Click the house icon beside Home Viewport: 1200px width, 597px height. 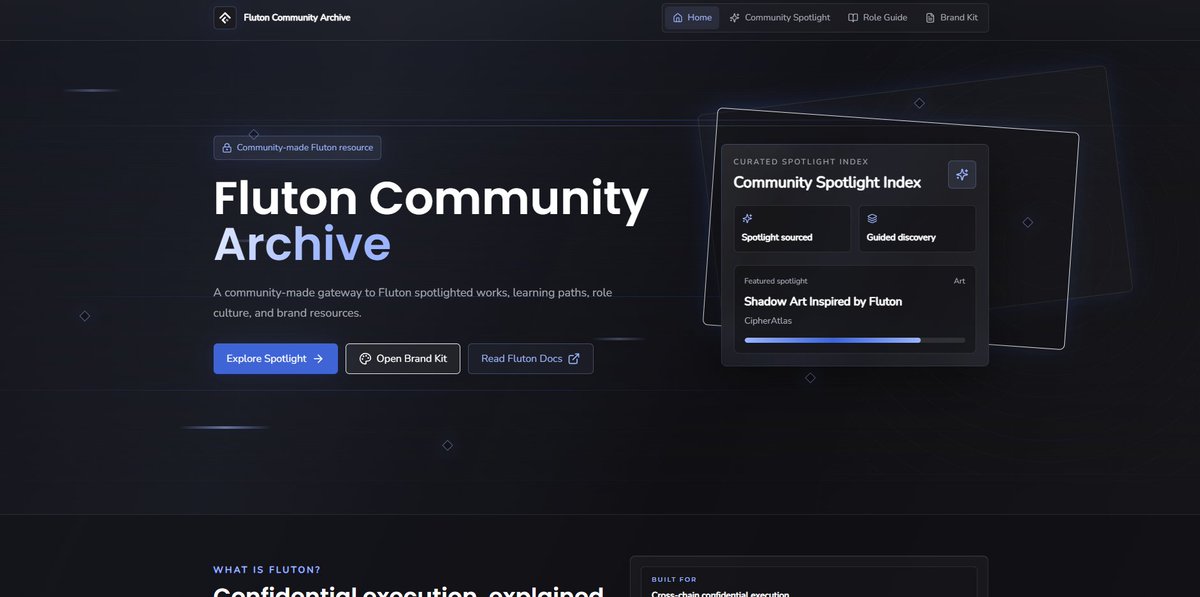[x=678, y=18]
